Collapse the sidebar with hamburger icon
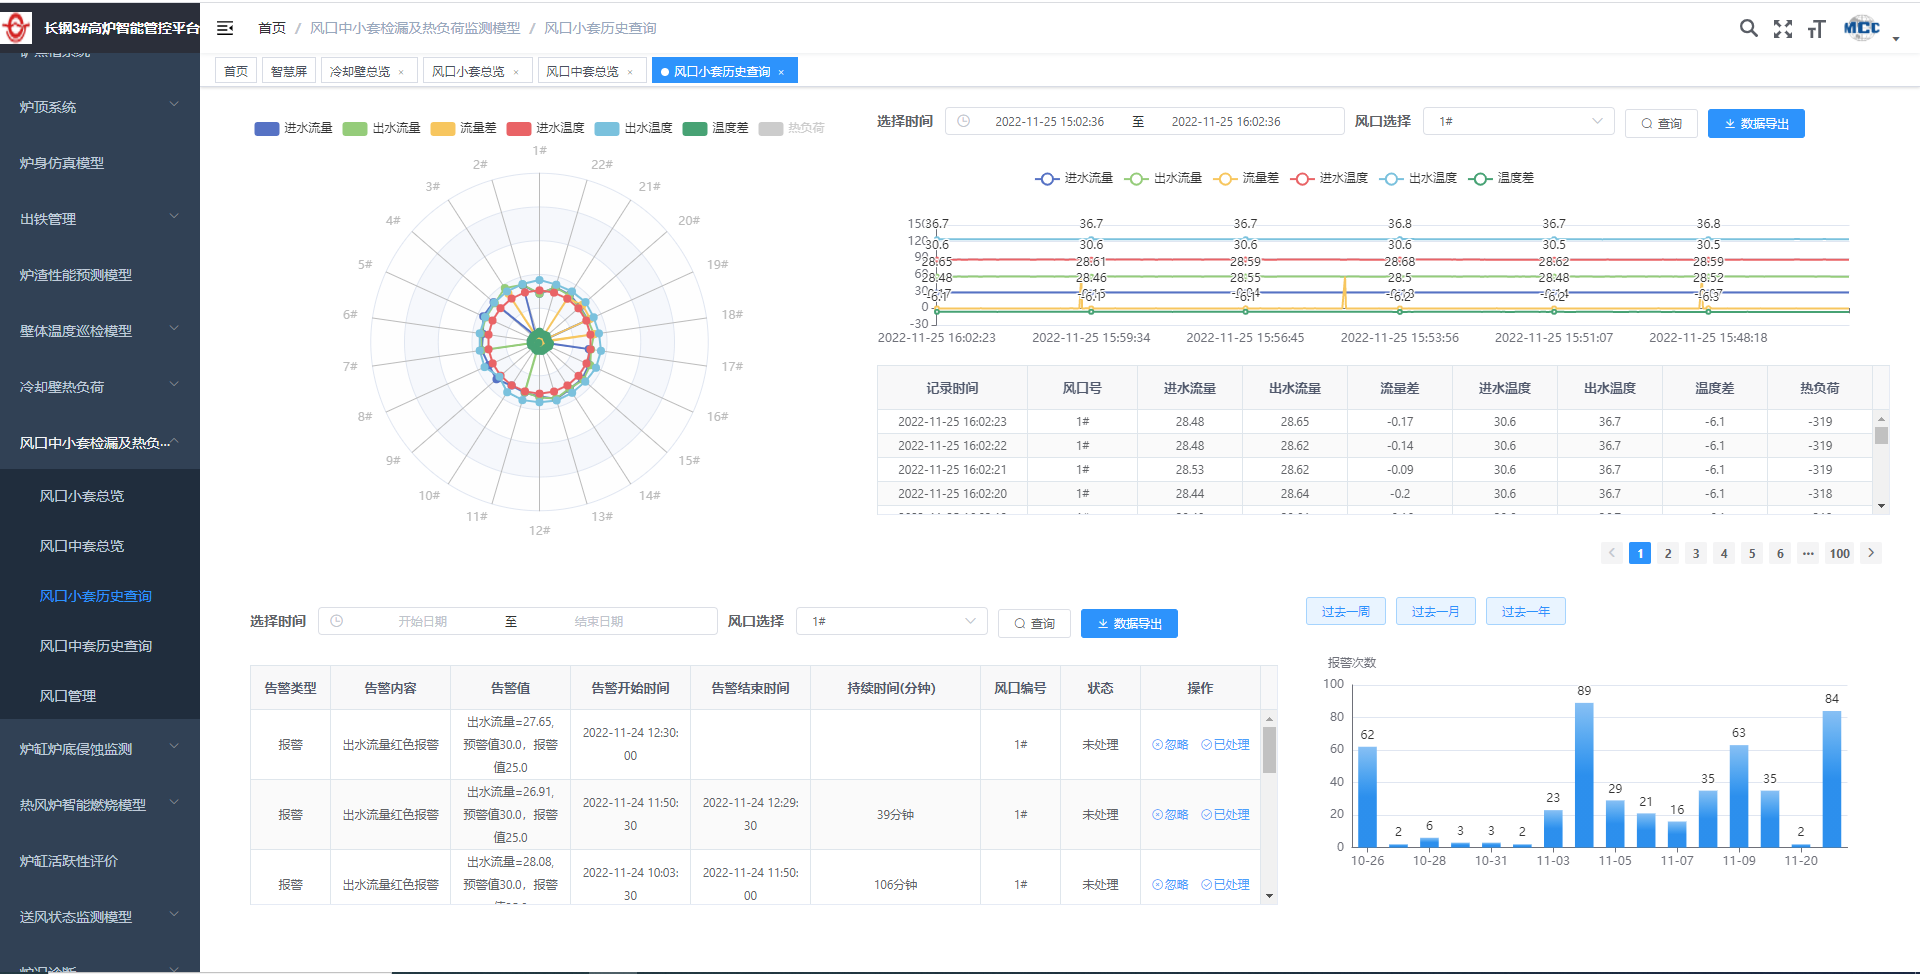The height and width of the screenshot is (974, 1920). coord(225,28)
